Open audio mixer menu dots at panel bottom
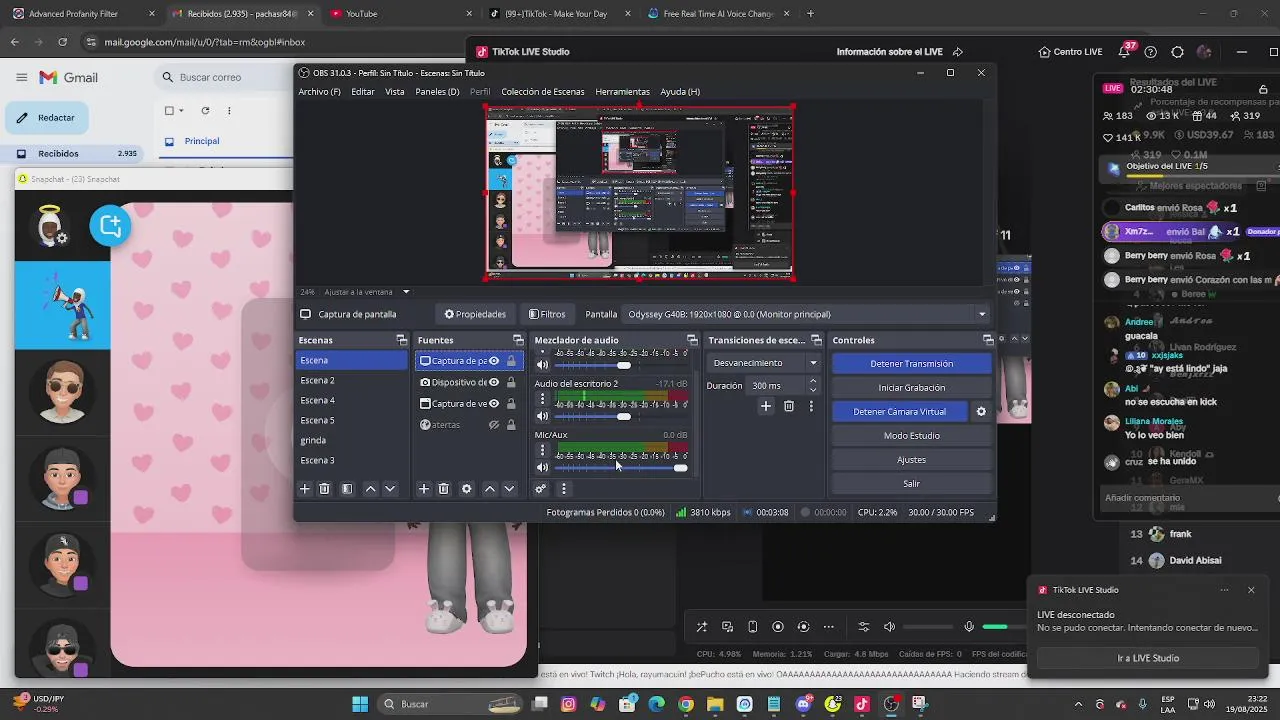 click(563, 489)
